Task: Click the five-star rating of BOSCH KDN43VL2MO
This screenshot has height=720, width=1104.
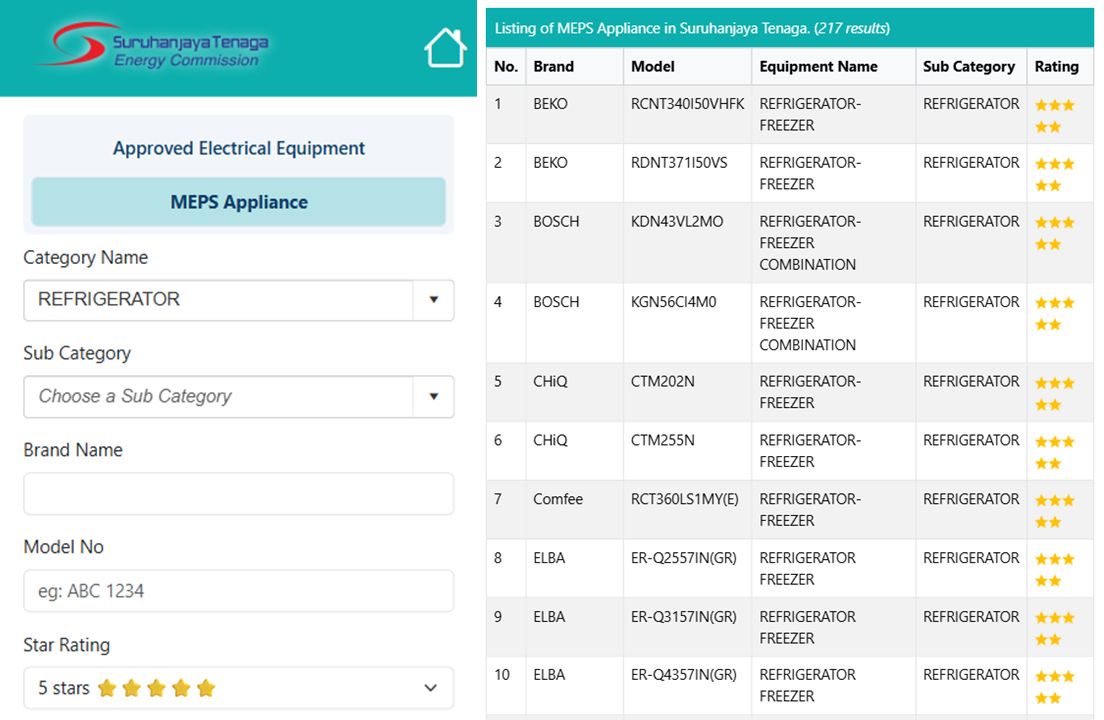Action: click(1054, 233)
